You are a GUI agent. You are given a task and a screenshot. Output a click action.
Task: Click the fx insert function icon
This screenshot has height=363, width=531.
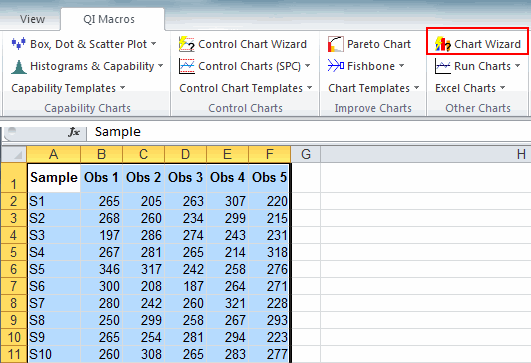point(74,132)
